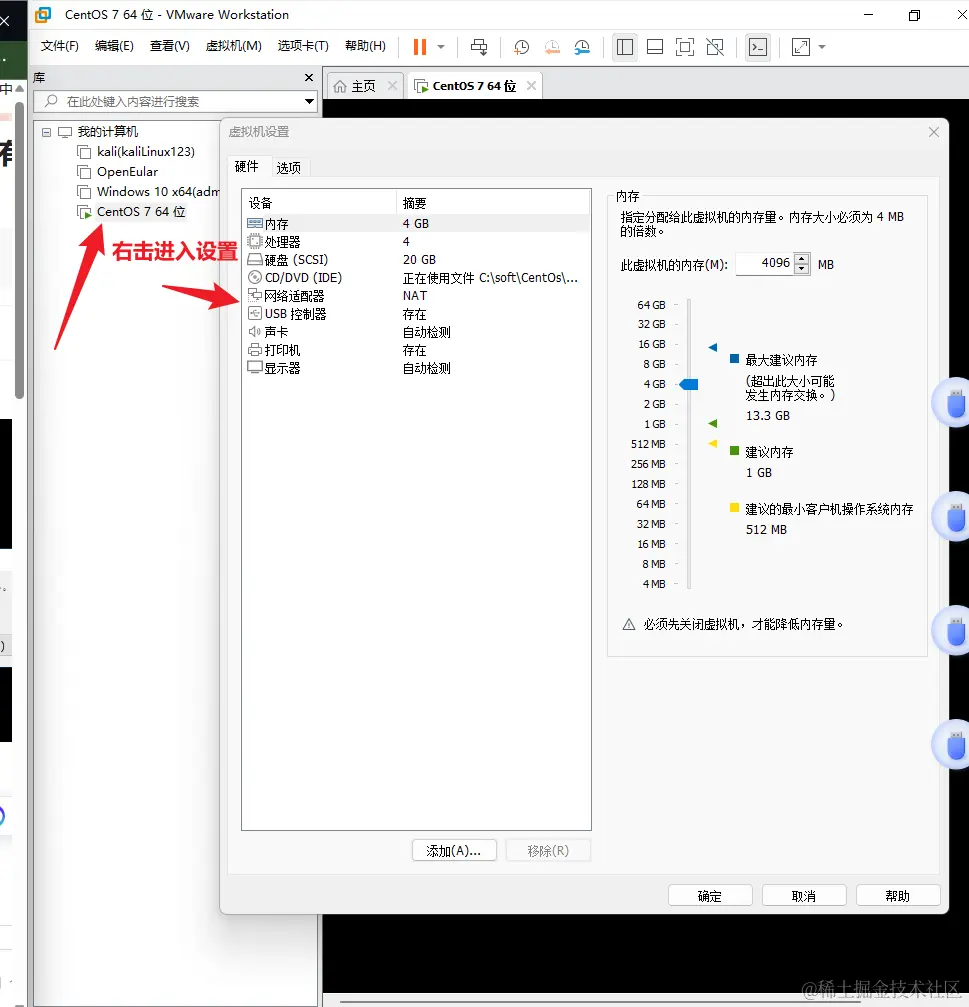Select the 网络适配器 device row
Viewport: 969px width, 1007px height.
click(416, 295)
